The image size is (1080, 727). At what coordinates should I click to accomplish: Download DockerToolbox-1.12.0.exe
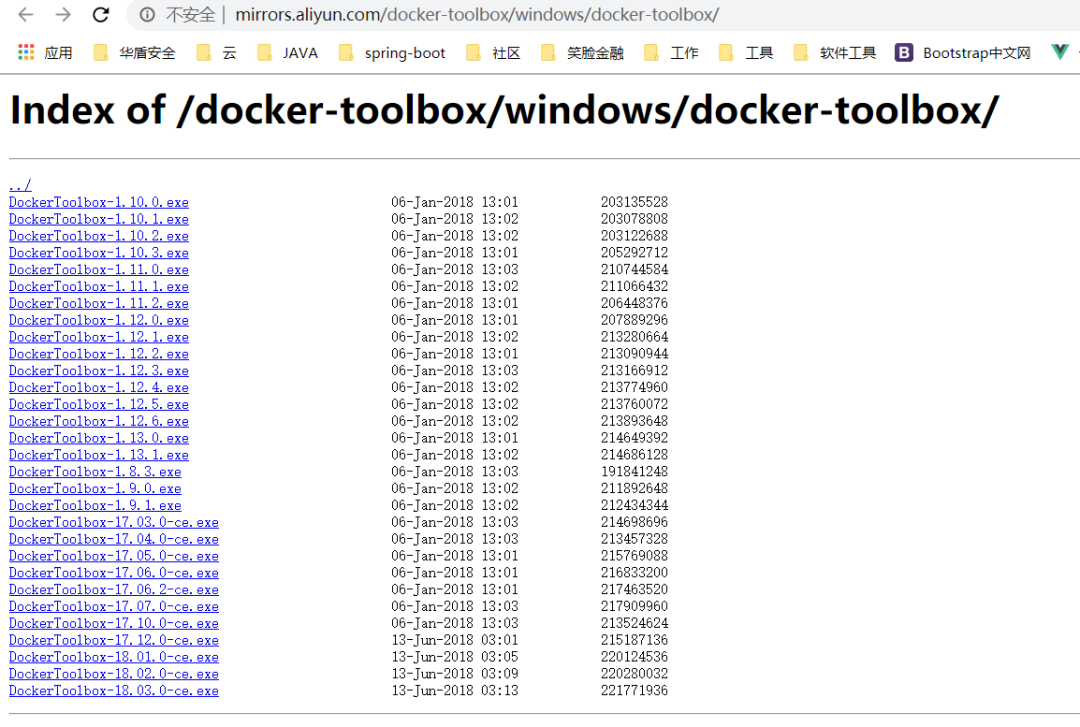[98, 320]
